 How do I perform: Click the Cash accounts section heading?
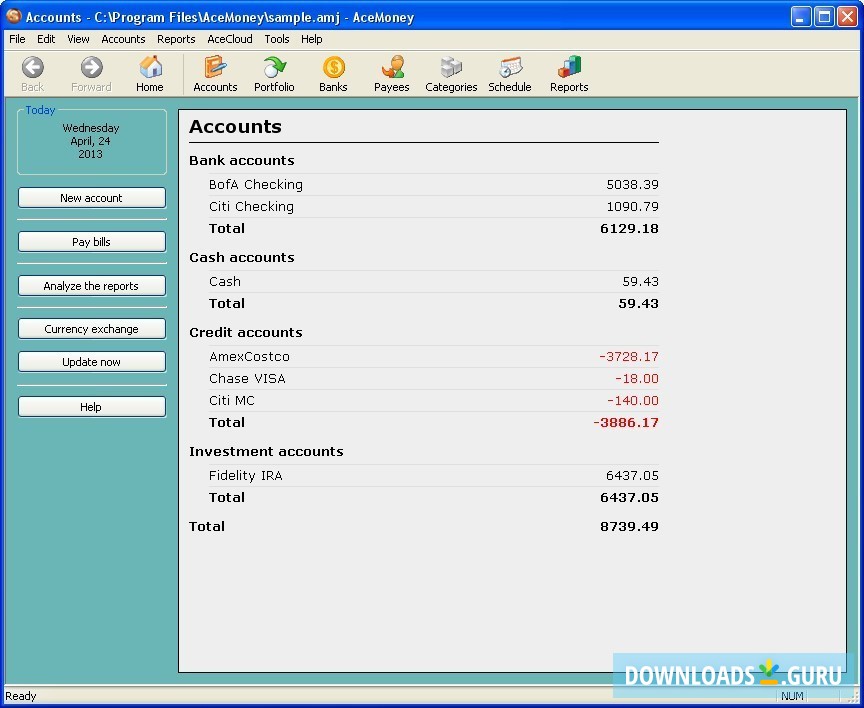click(x=242, y=257)
